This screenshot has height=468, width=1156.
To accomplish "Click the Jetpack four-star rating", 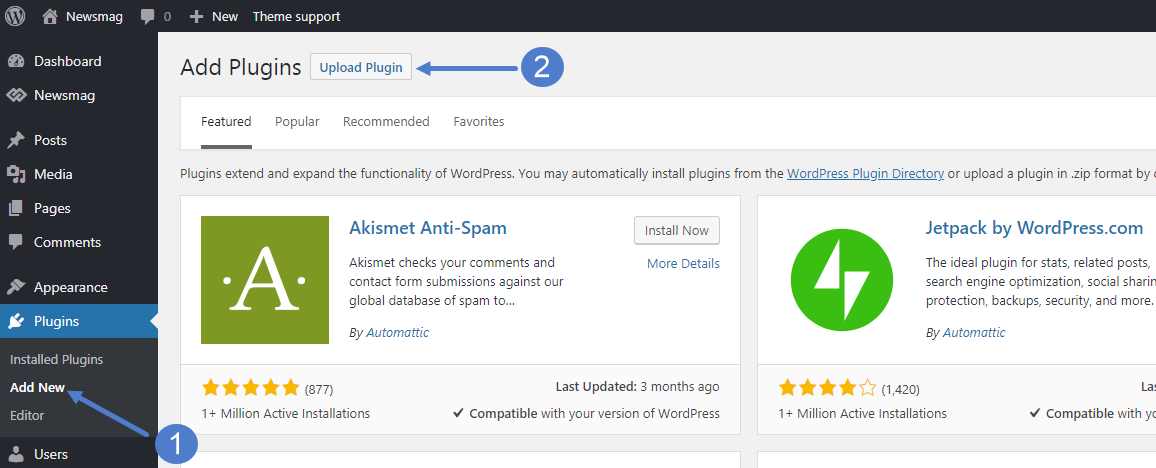I will point(828,388).
